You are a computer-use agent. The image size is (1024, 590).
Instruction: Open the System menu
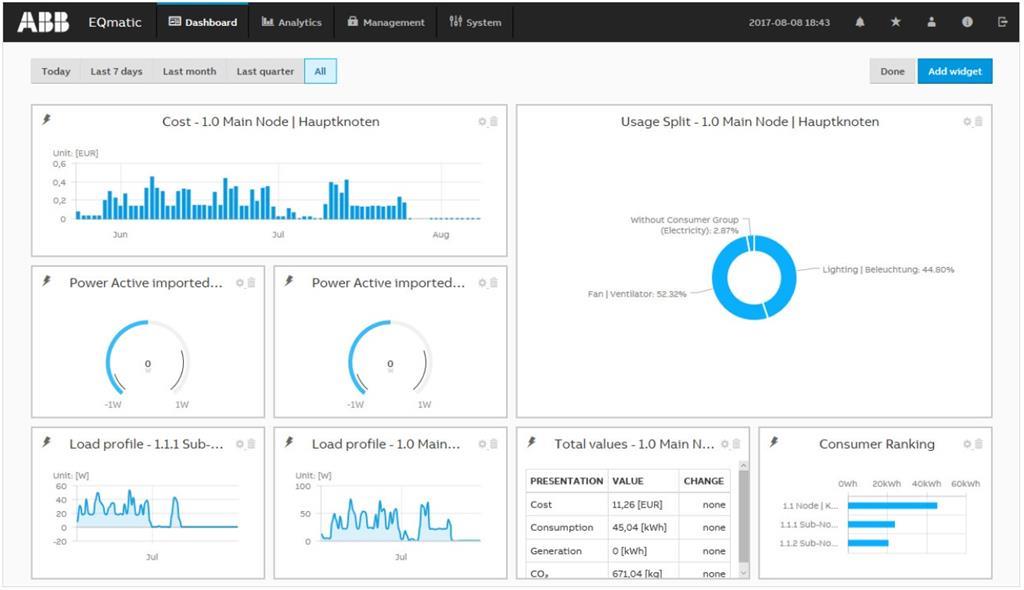(x=475, y=22)
